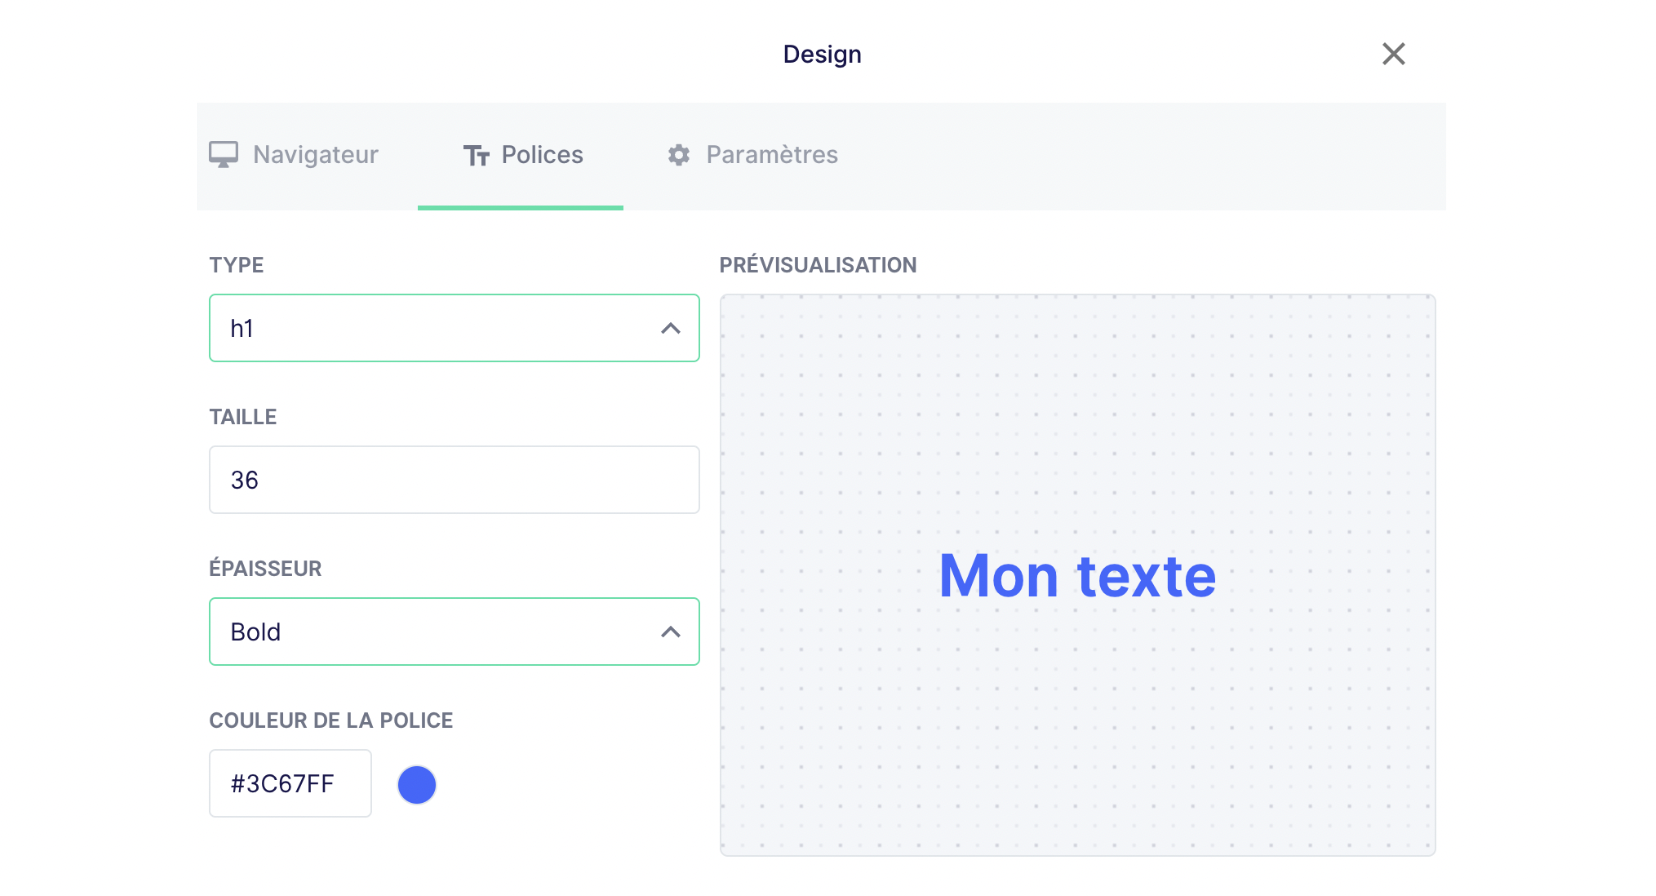Select the Polices tab label
Image resolution: width=1656 pixels, height=896 pixels.
click(x=542, y=155)
